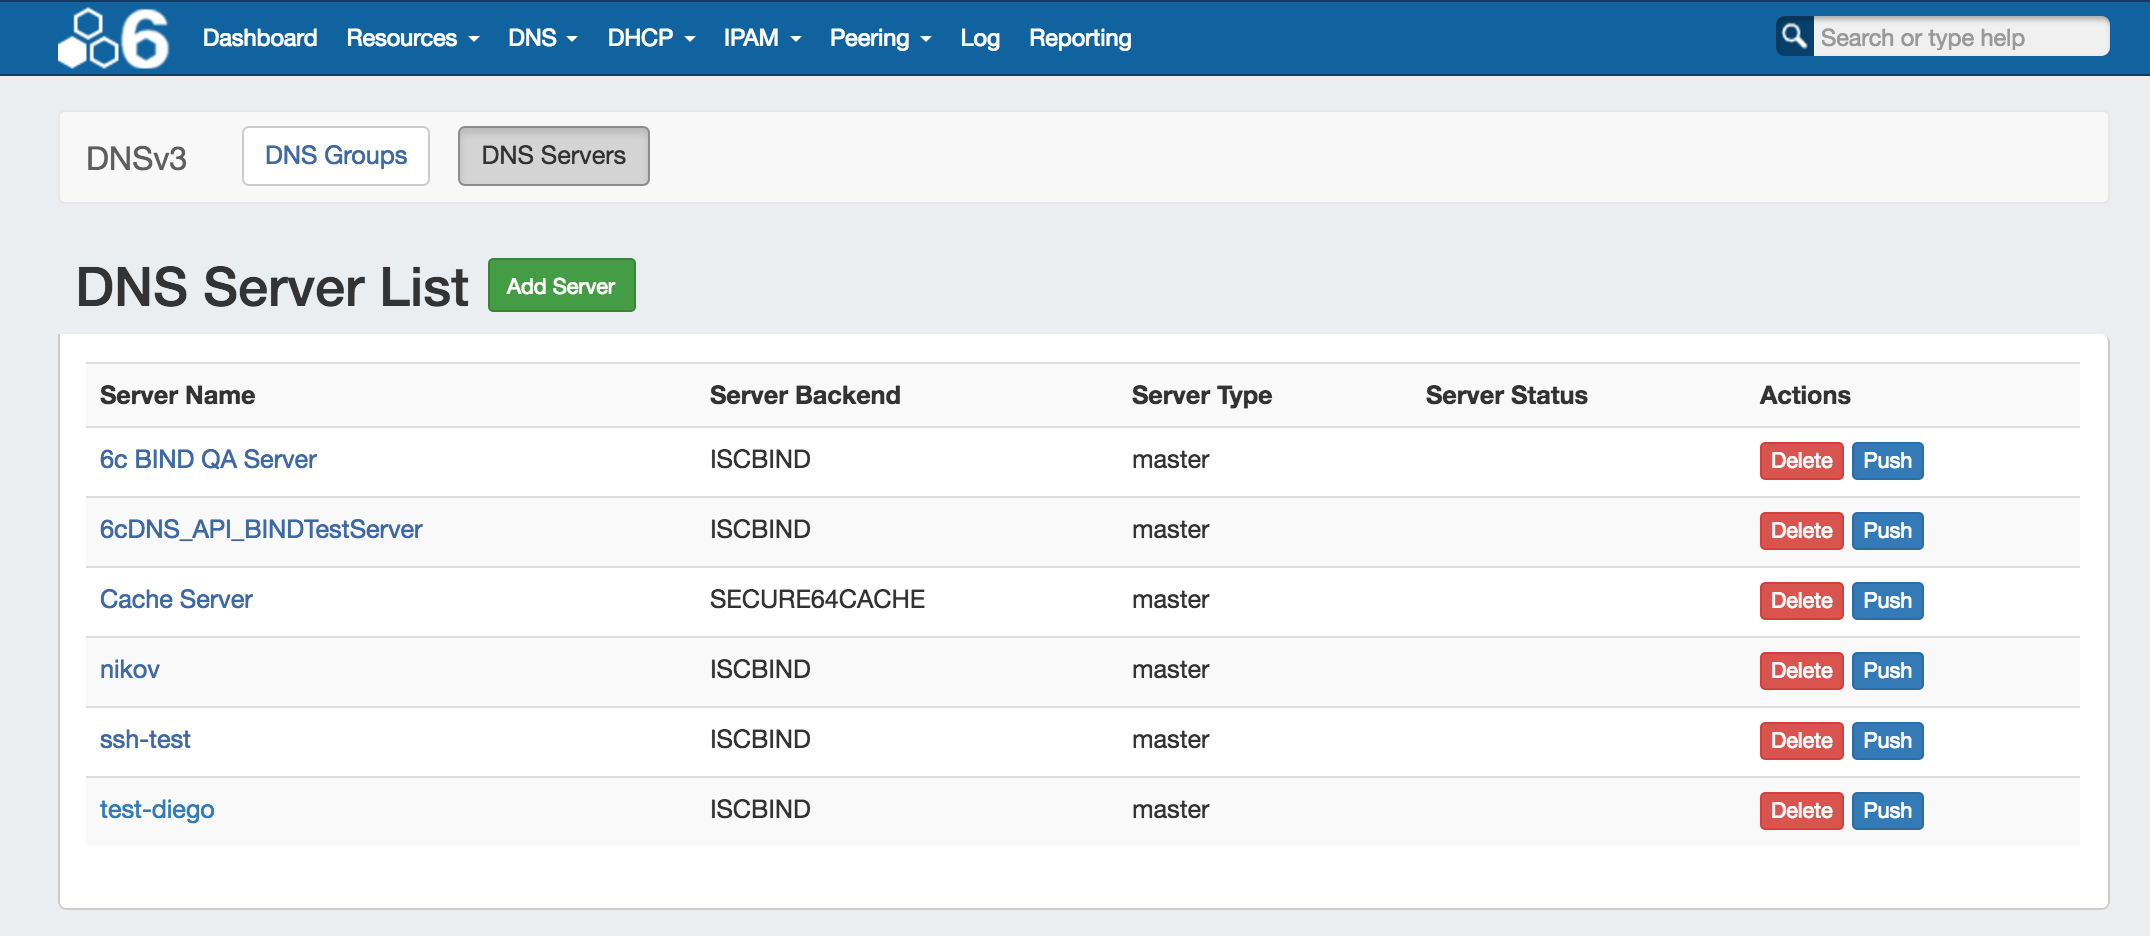Go to the Dashboard page

260,38
